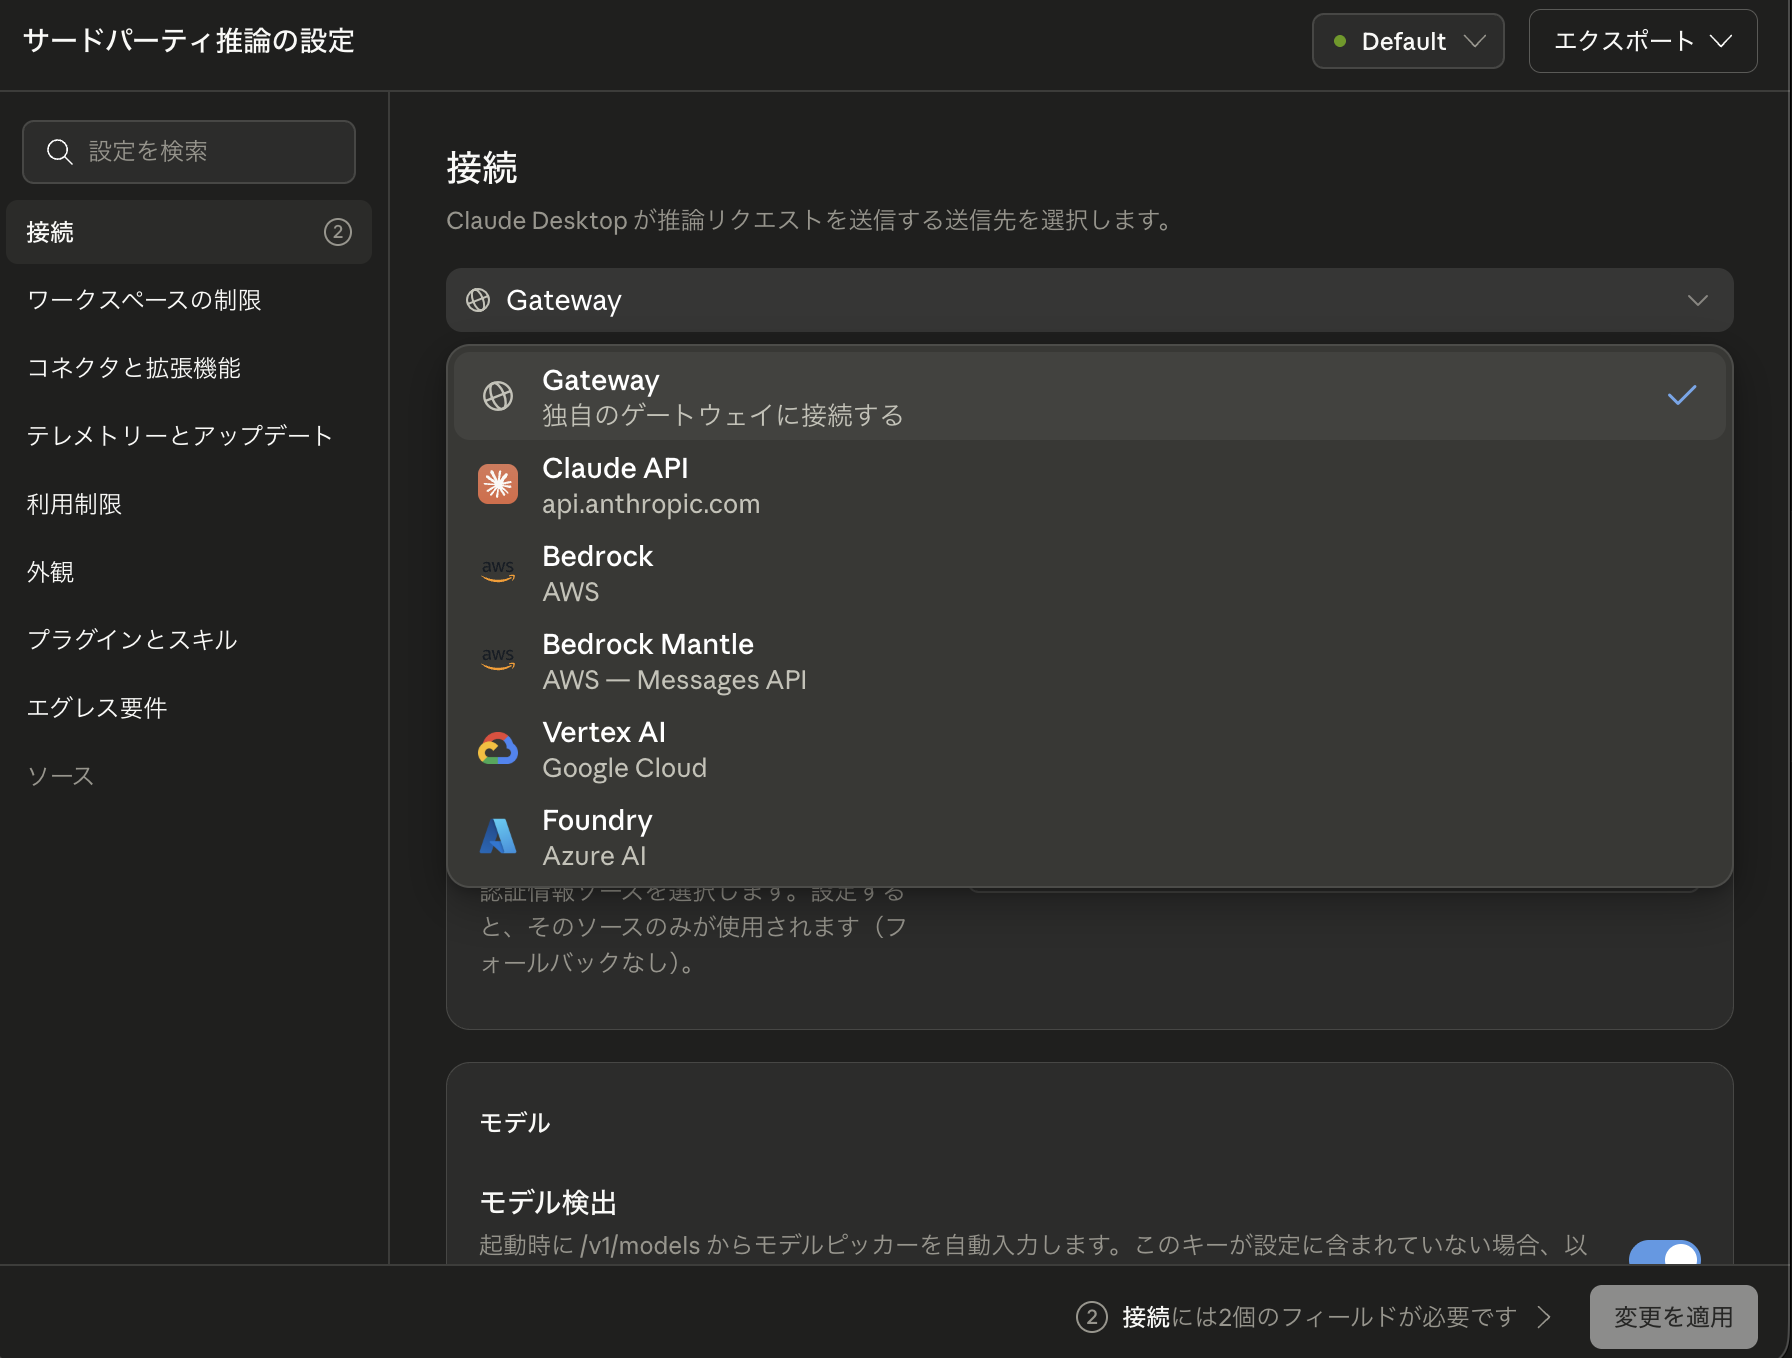Click the Azure icon for Foundry
This screenshot has width=1792, height=1358.
click(x=498, y=836)
